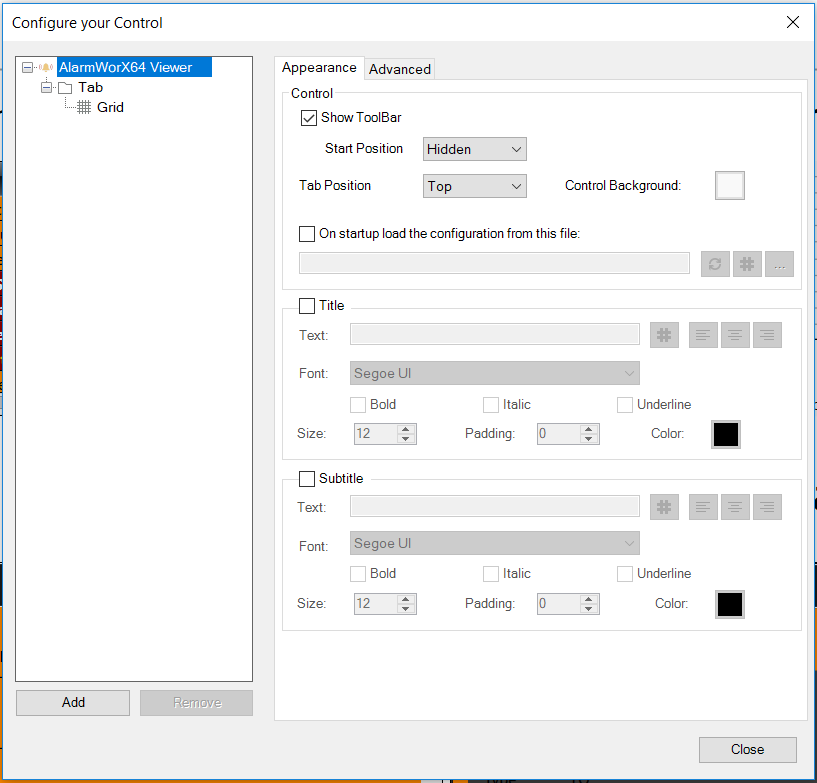
Task: Check Italic in Subtitle section
Action: point(491,574)
